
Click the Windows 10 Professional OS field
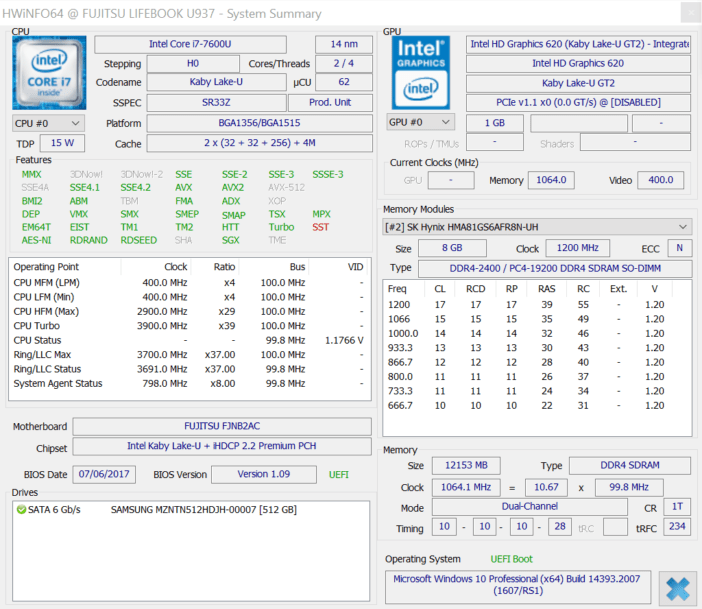coord(518,585)
